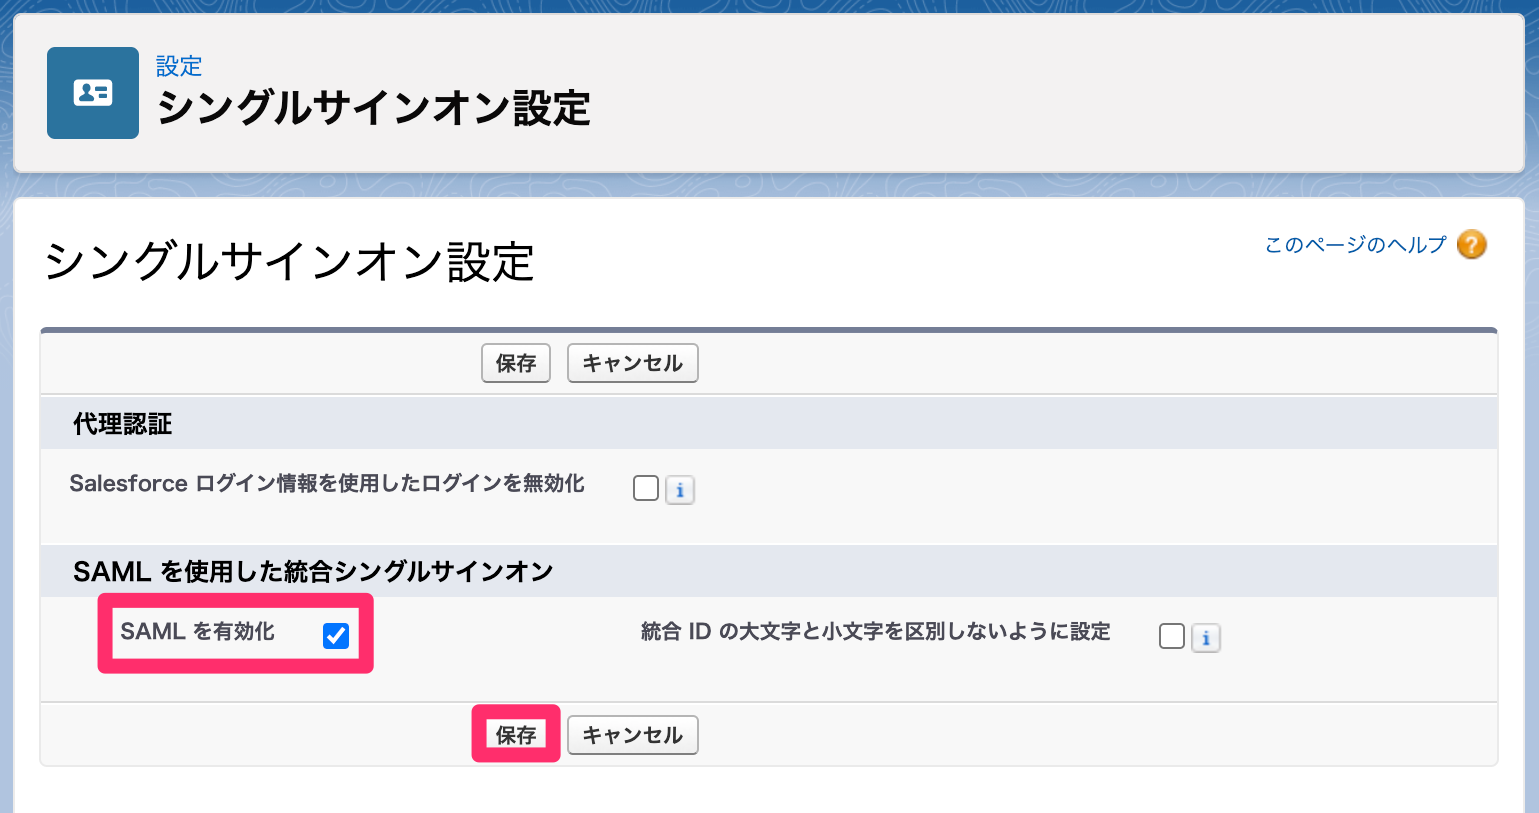Select SAML を使用した統合シングルサインオン section header
This screenshot has height=813, width=1539.
pos(312,572)
